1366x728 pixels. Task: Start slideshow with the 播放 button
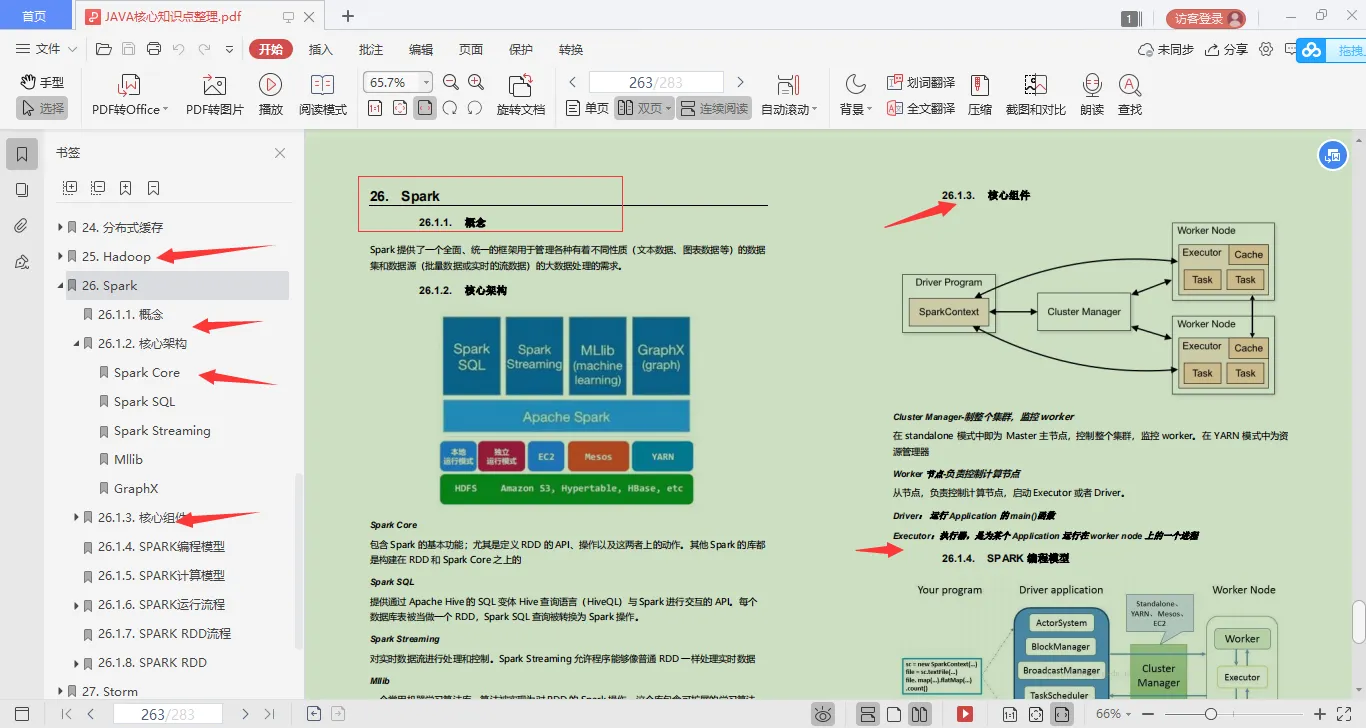coord(270,95)
